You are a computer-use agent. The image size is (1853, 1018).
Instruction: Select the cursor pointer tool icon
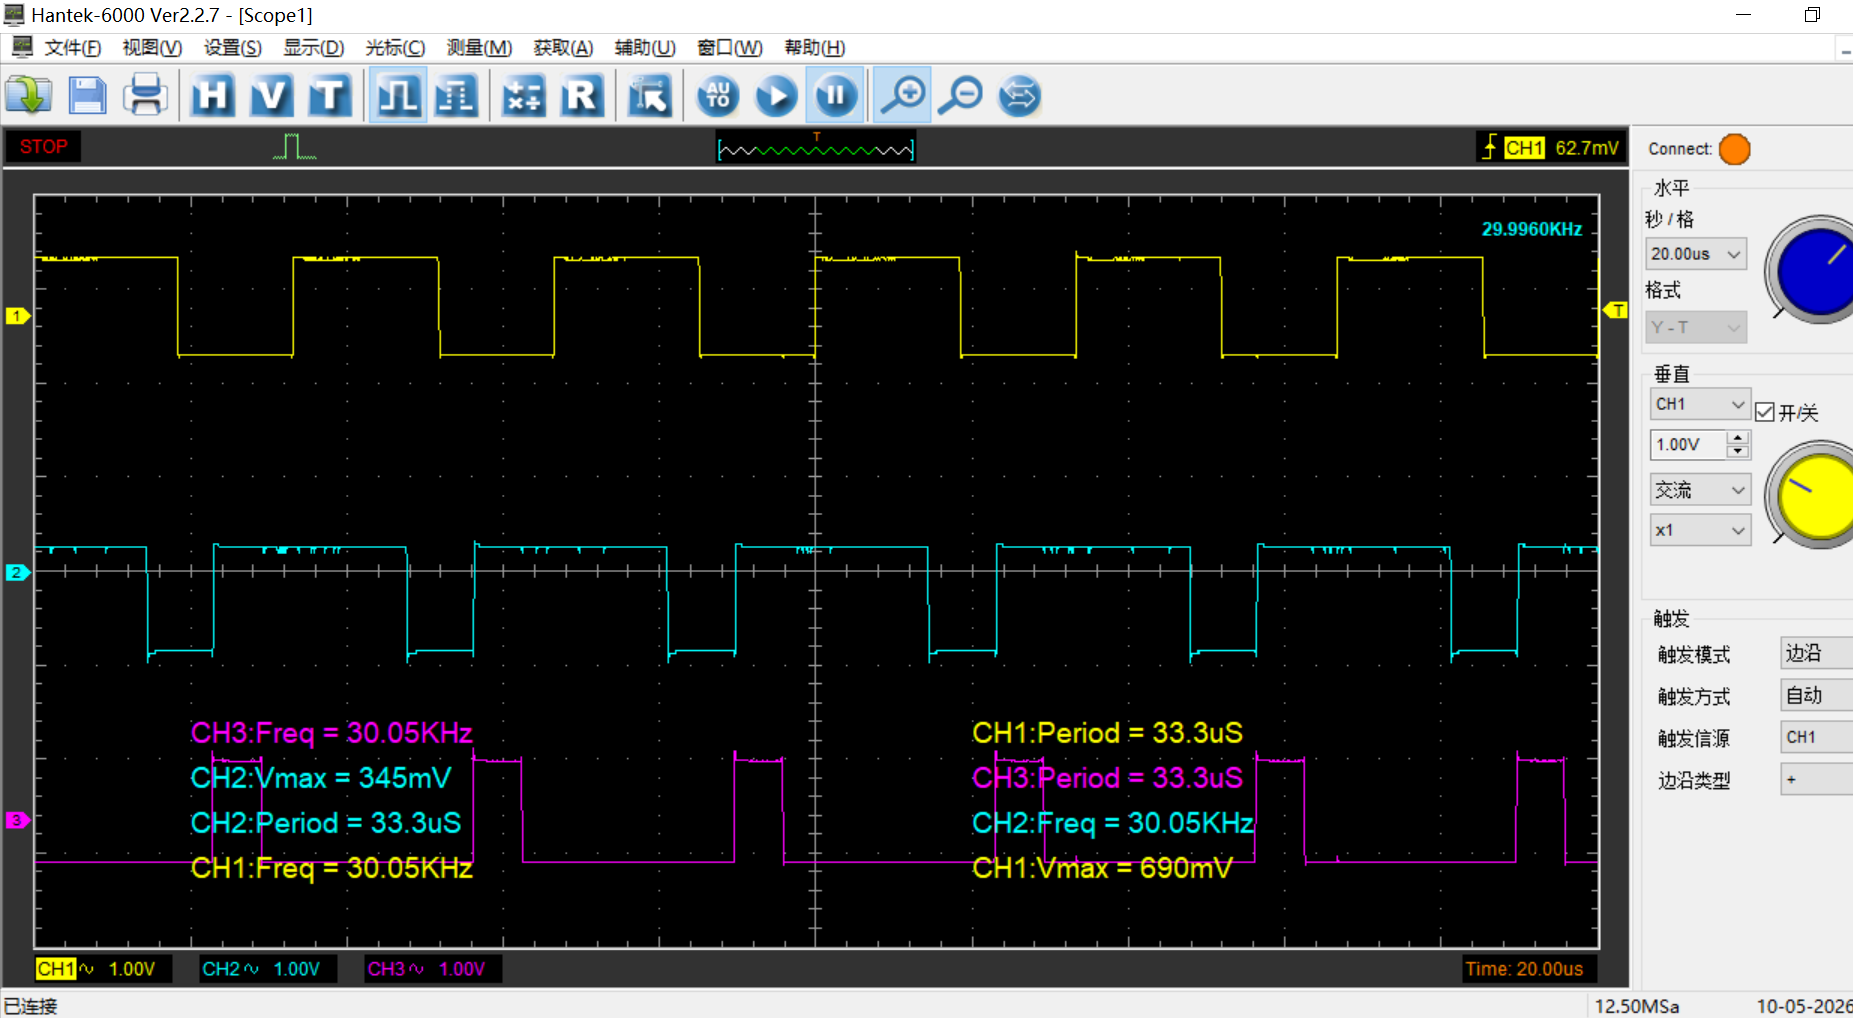pos(649,95)
